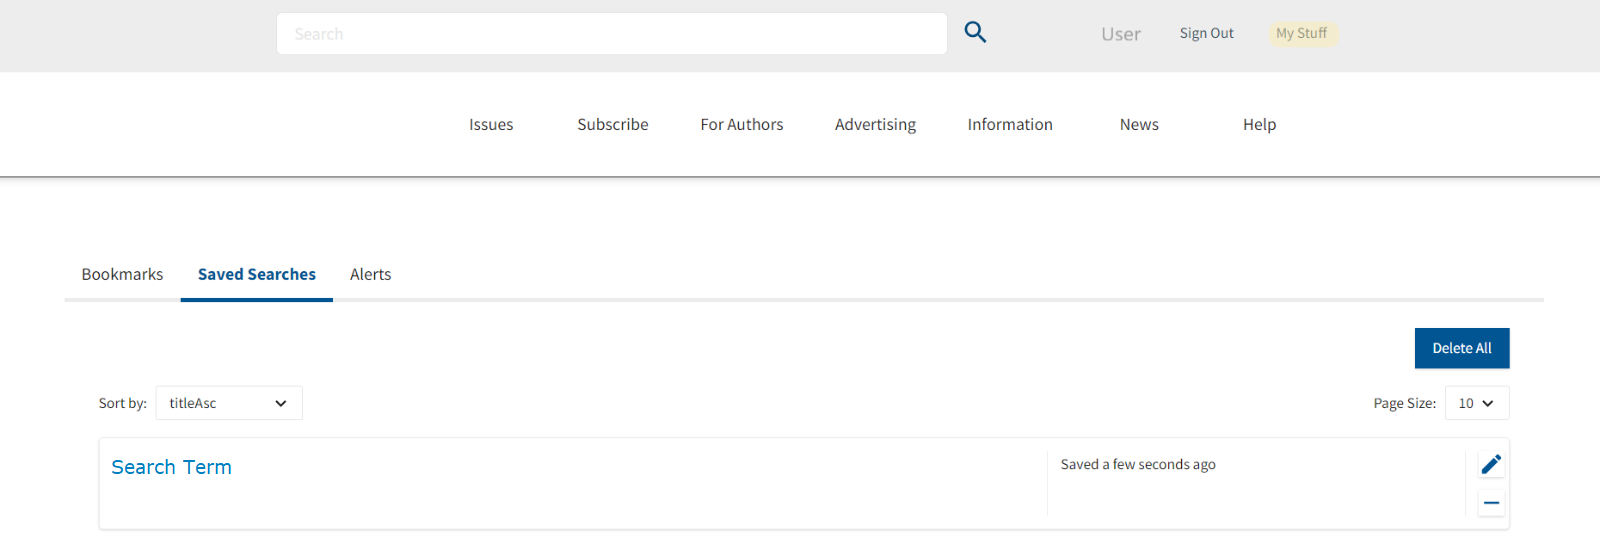The image size is (1600, 557).
Task: Visit the News section
Action: point(1139,124)
